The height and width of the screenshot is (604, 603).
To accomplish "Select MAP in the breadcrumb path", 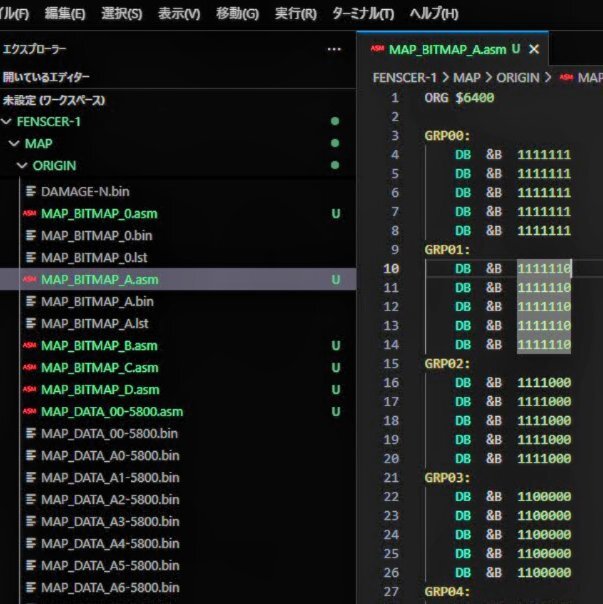I will 467,78.
